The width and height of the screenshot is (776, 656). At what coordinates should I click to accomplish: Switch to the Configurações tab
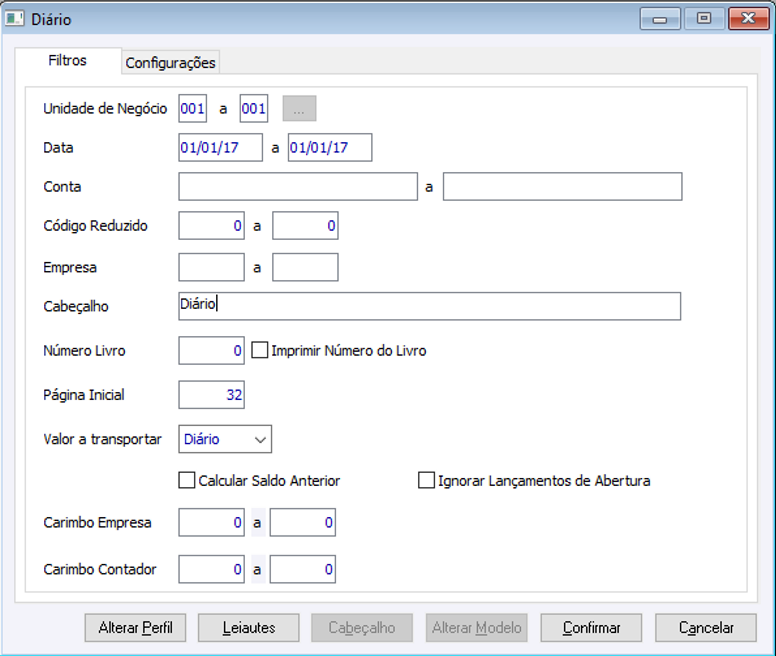pyautogui.click(x=170, y=63)
